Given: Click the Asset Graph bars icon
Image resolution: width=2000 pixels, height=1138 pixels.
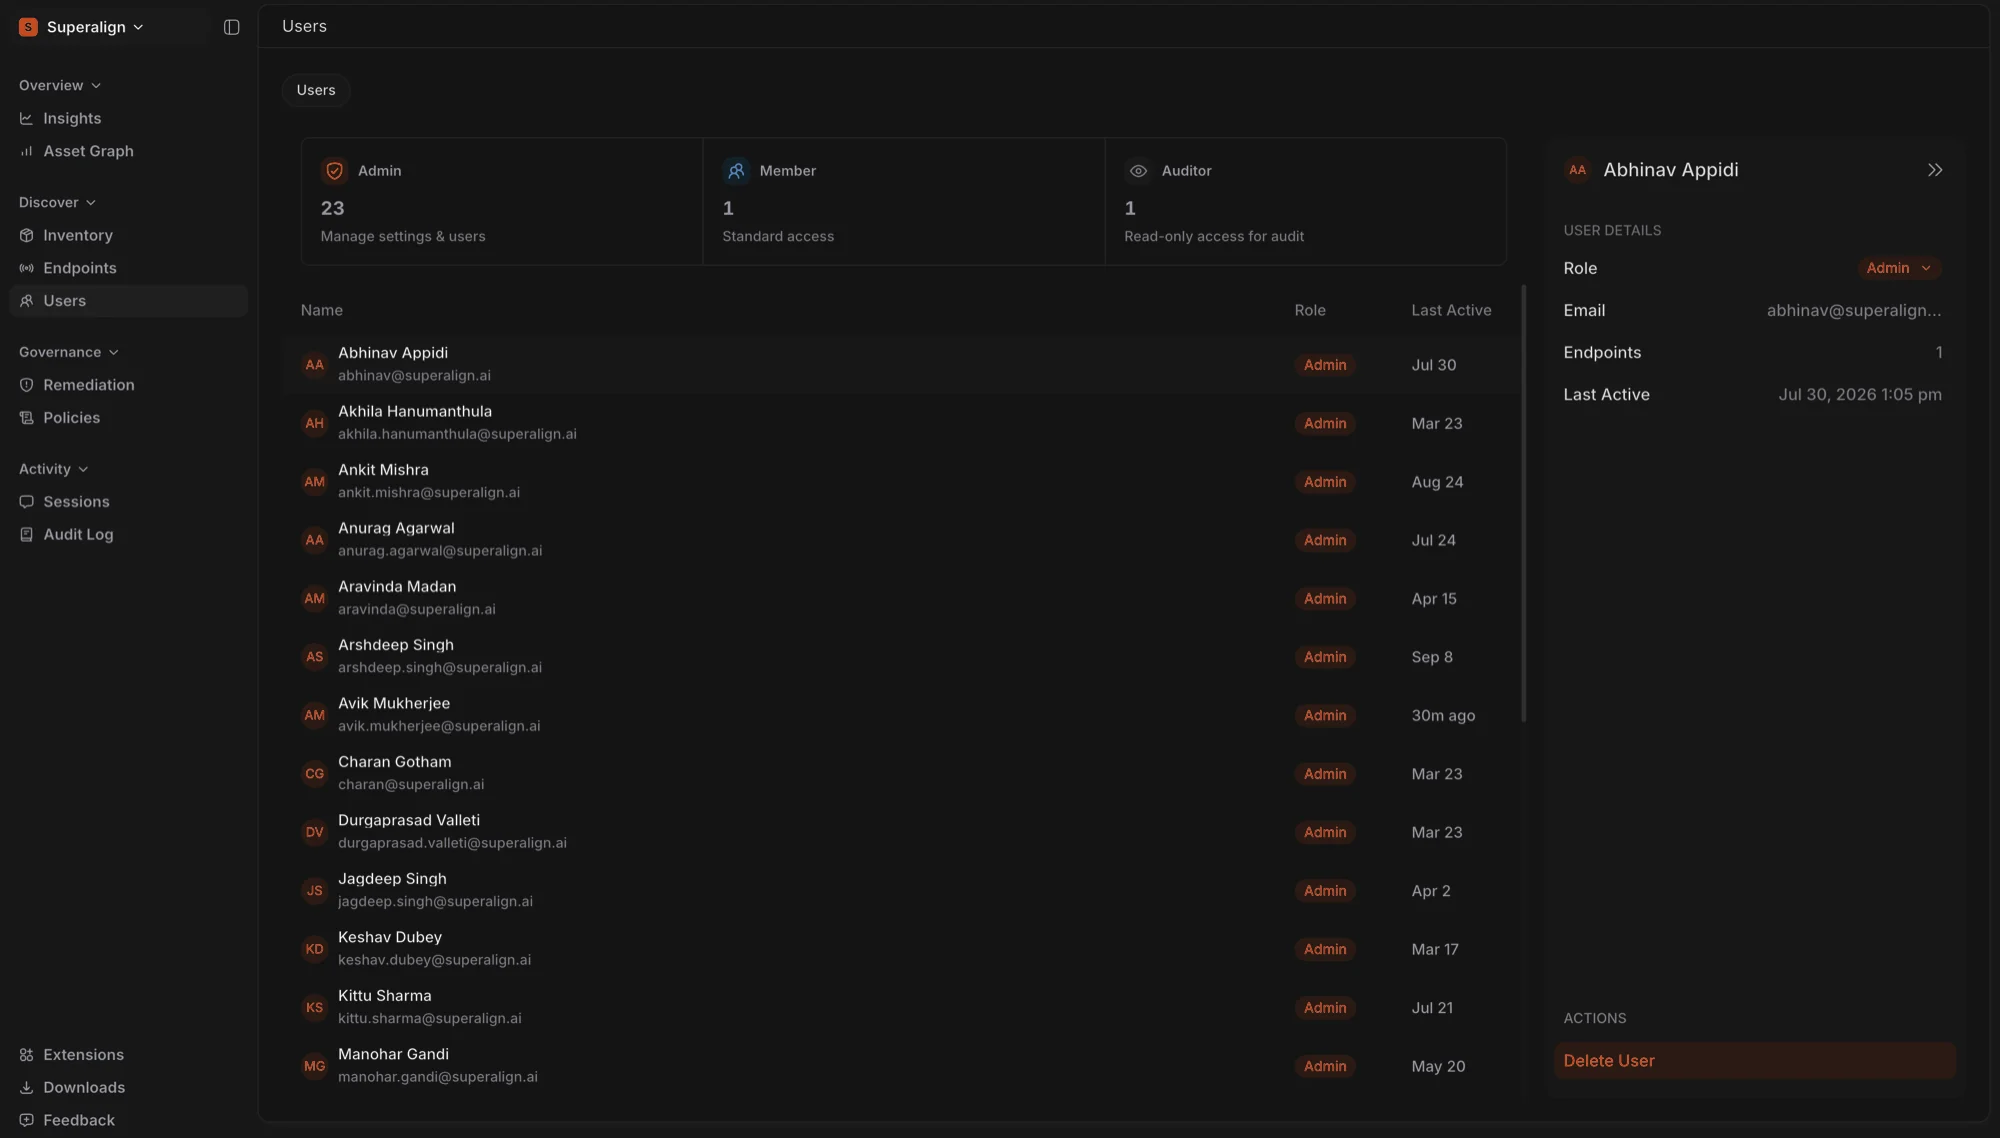Looking at the screenshot, I should click(26, 151).
